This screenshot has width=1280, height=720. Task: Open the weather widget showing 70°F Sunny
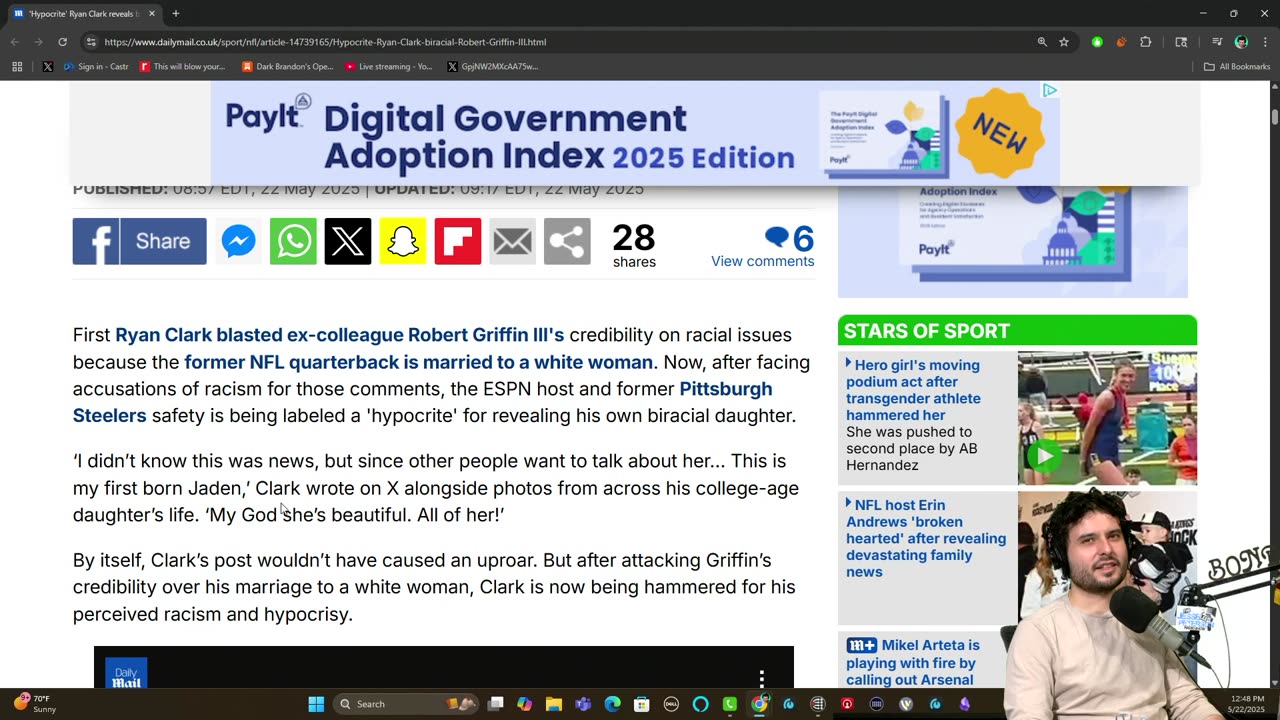coord(34,704)
